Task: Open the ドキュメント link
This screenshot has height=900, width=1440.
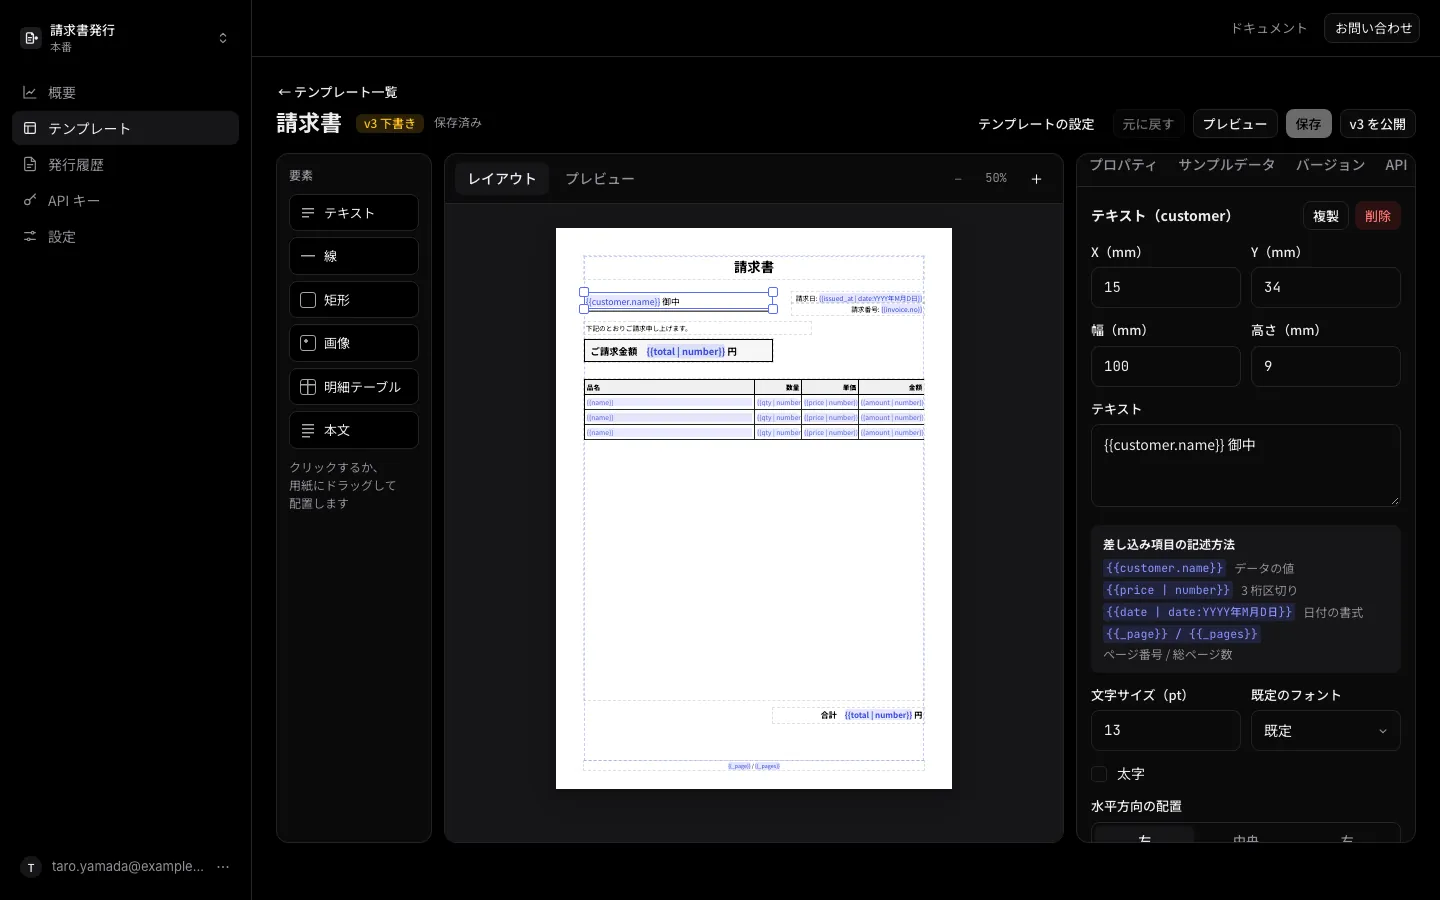Action: point(1269,28)
